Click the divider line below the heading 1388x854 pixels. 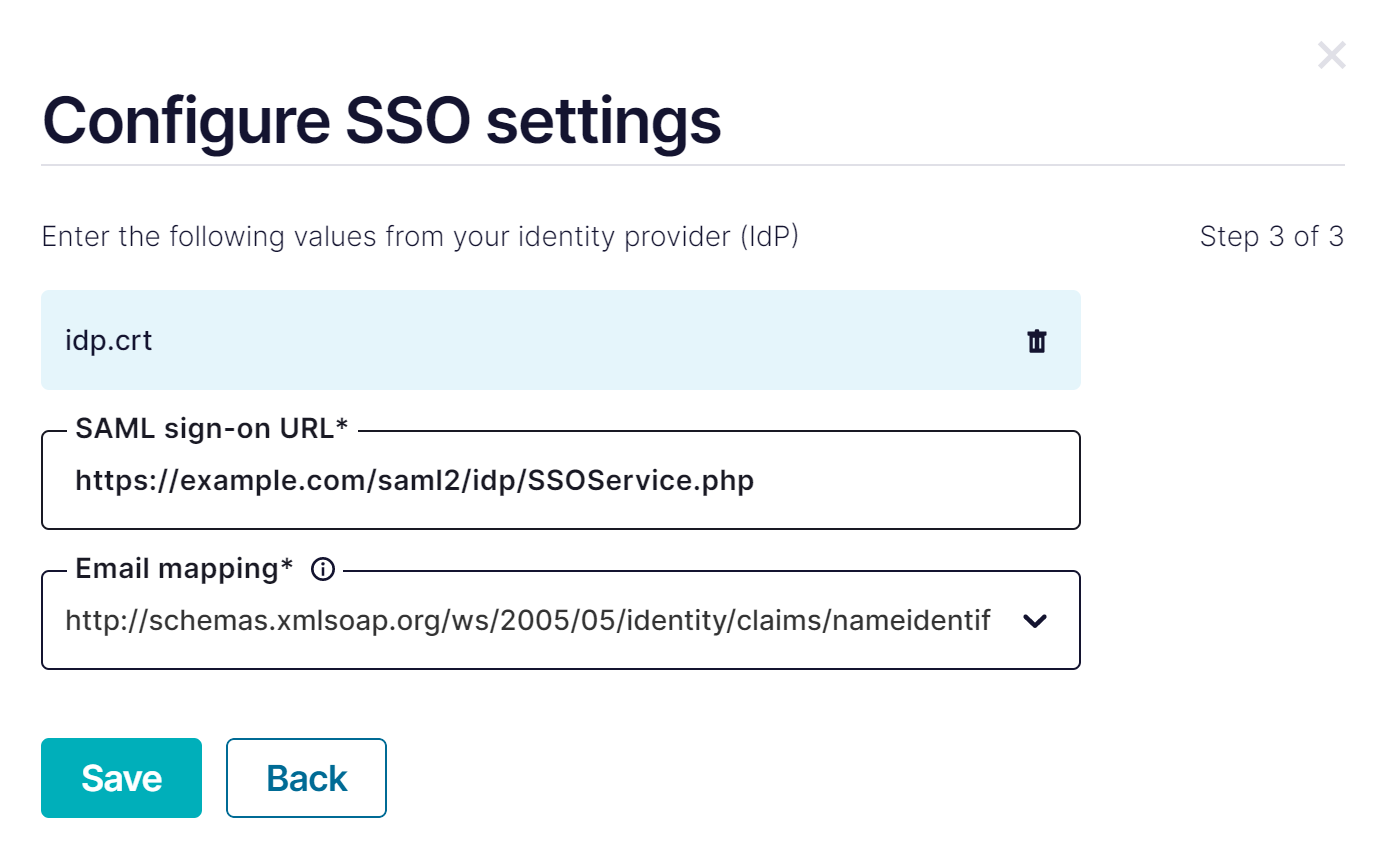(692, 164)
